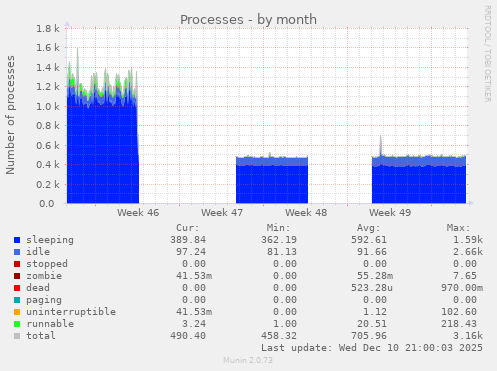Click uninterruptible average value 1.12

coord(375,312)
